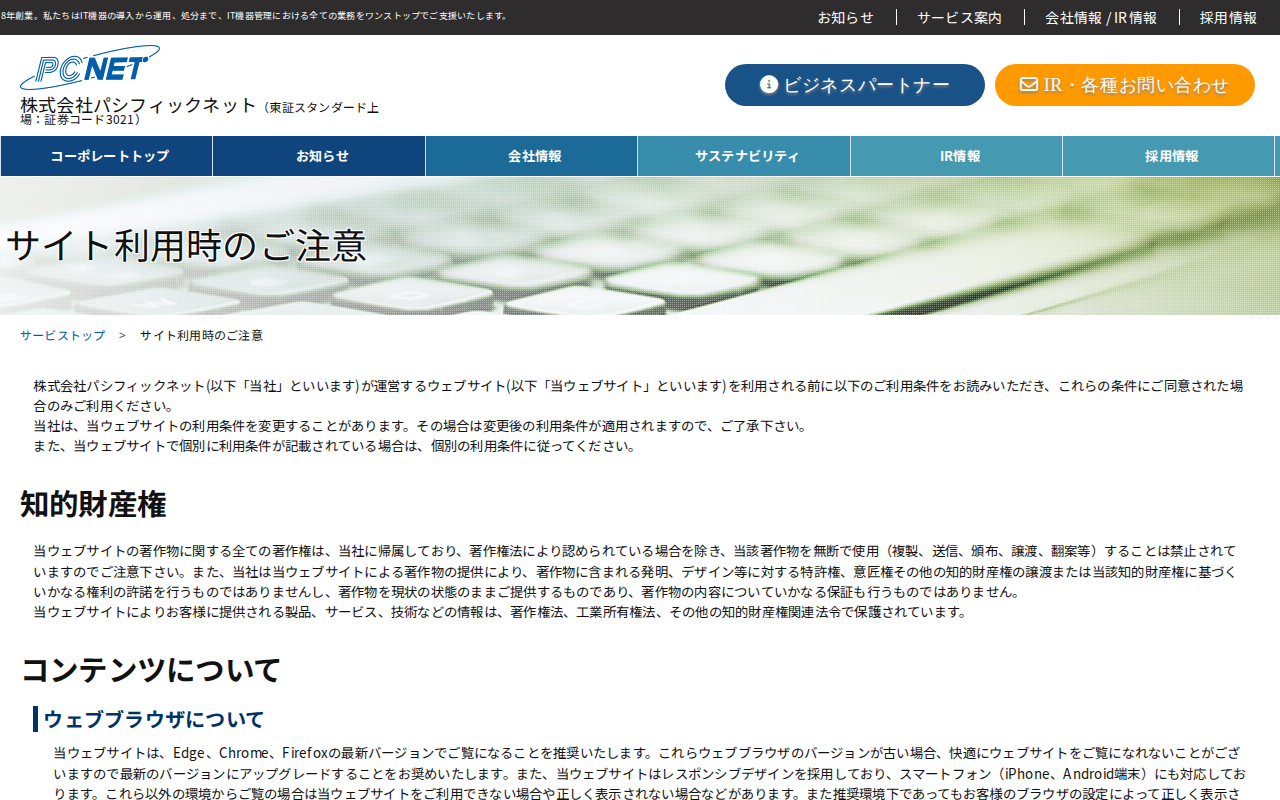Viewport: 1280px width, 800px height.
Task: Open 採用情報 in the top utility bar
Action: click(1228, 17)
